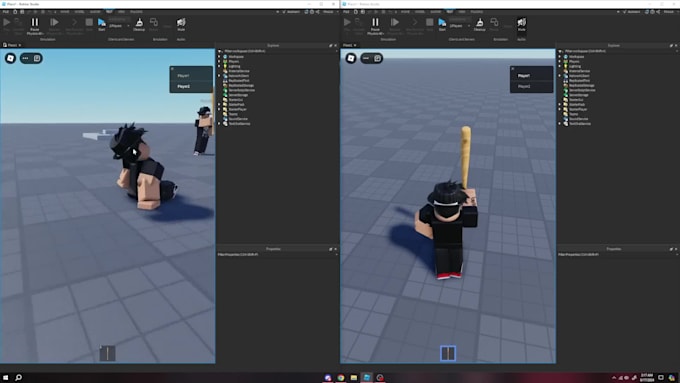Expand StarterPack in the right Explorer
Screen dimensions: 680x383
click(x=560, y=104)
